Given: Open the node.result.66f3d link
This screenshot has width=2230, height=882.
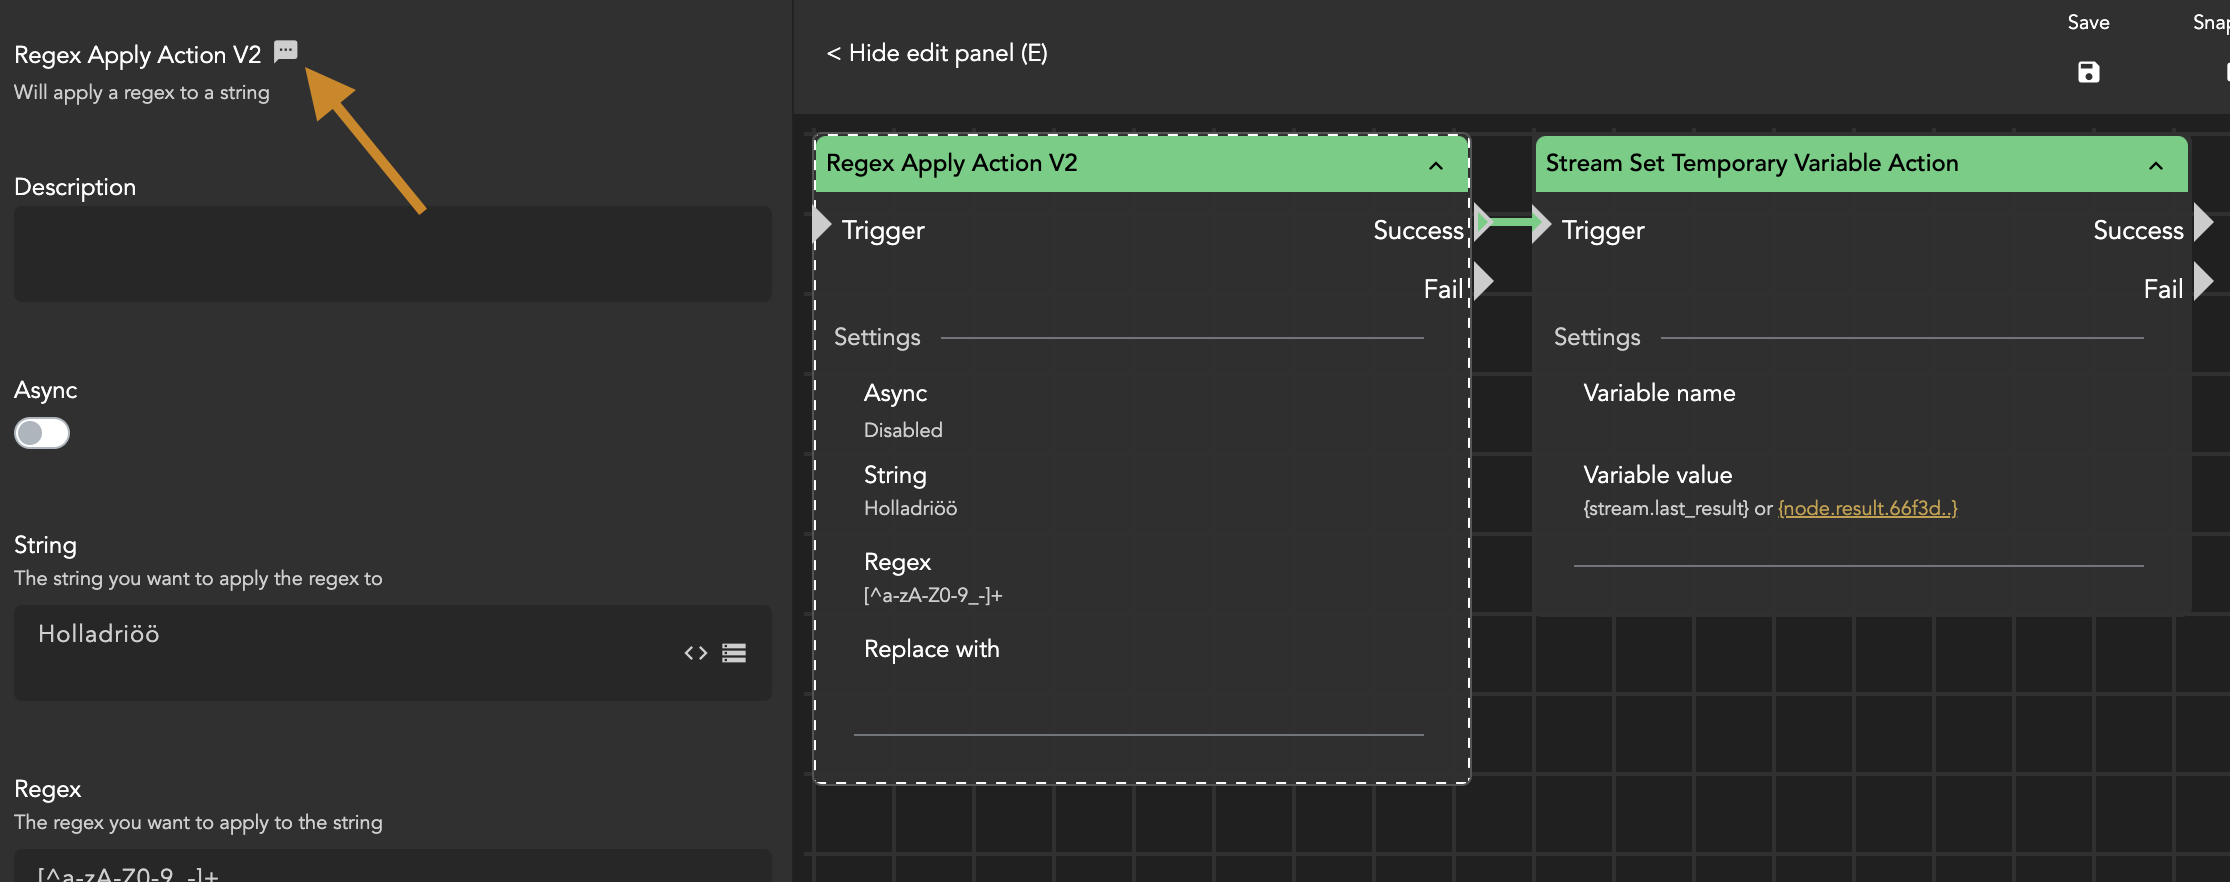Looking at the screenshot, I should 1867,508.
